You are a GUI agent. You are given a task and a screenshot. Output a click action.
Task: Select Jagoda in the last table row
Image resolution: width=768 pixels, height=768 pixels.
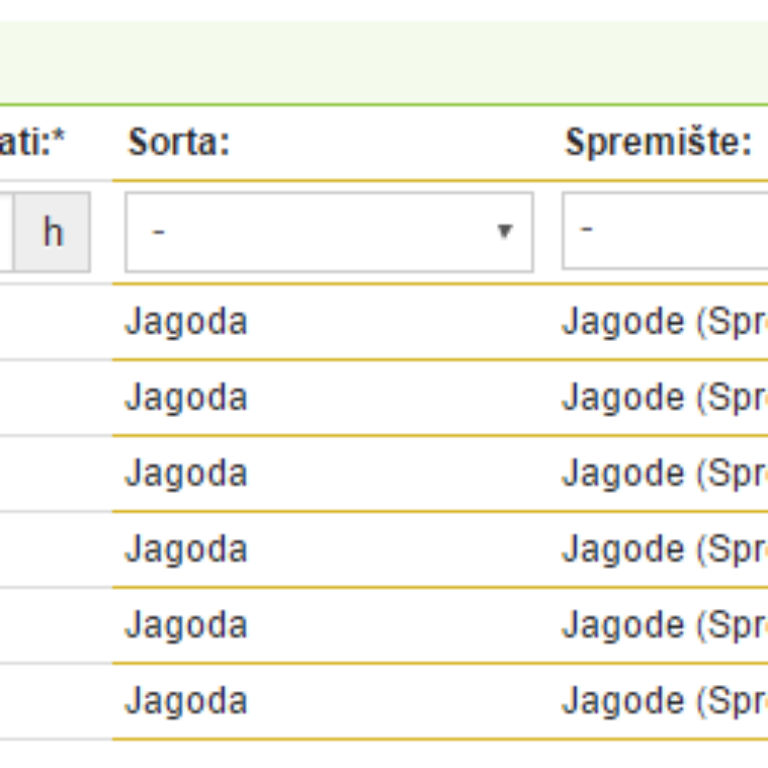coord(186,701)
